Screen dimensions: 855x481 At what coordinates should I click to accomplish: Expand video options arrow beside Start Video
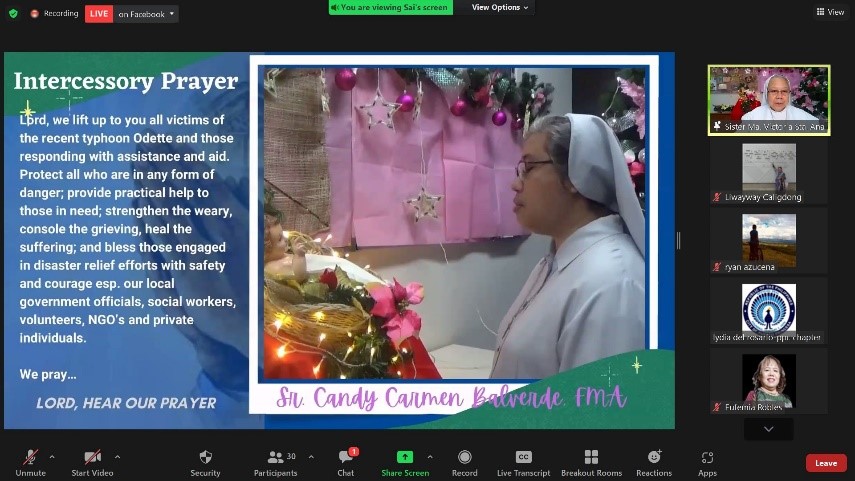[x=117, y=456]
